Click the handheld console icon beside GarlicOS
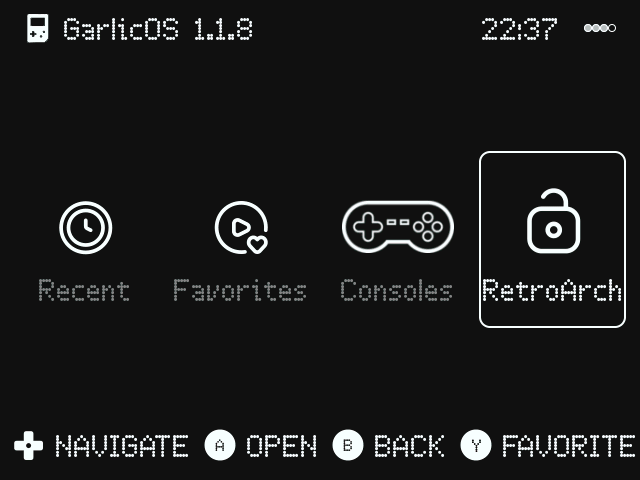This screenshot has width=640, height=480. click(38, 28)
